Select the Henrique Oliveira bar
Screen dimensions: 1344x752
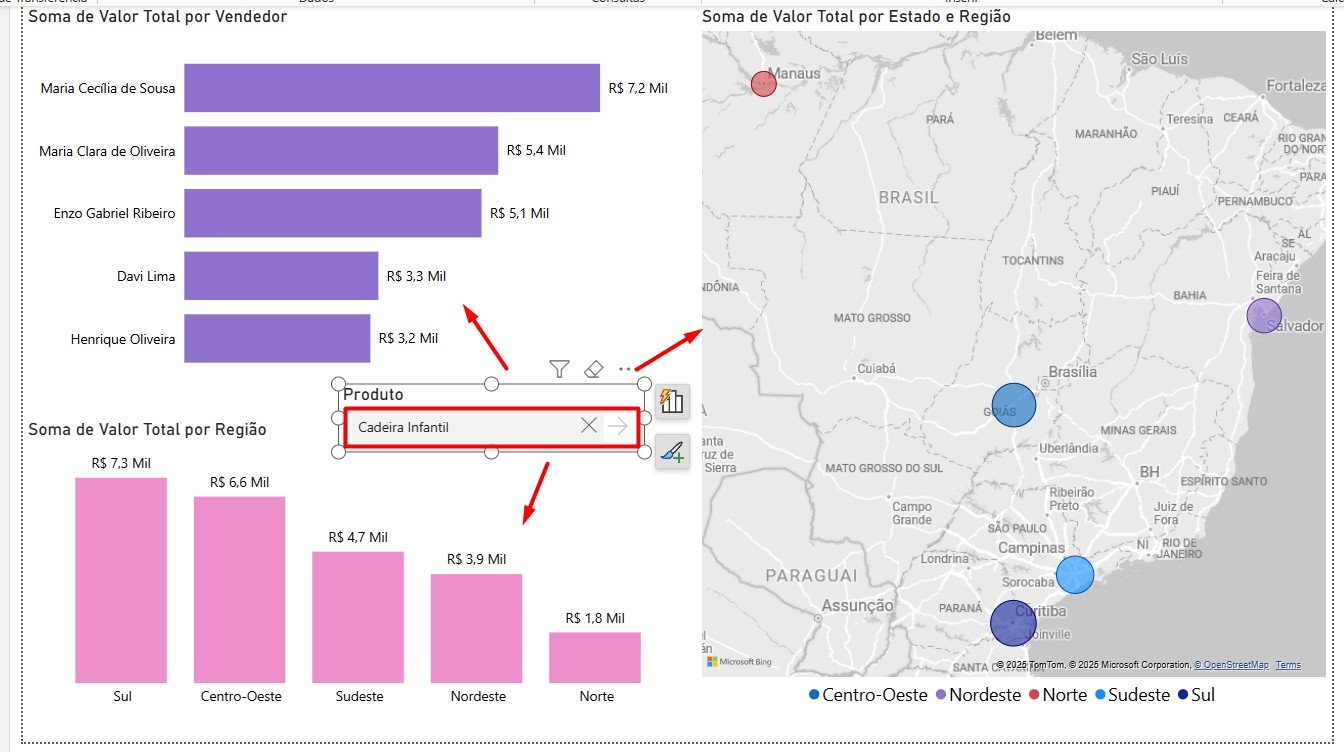point(277,339)
